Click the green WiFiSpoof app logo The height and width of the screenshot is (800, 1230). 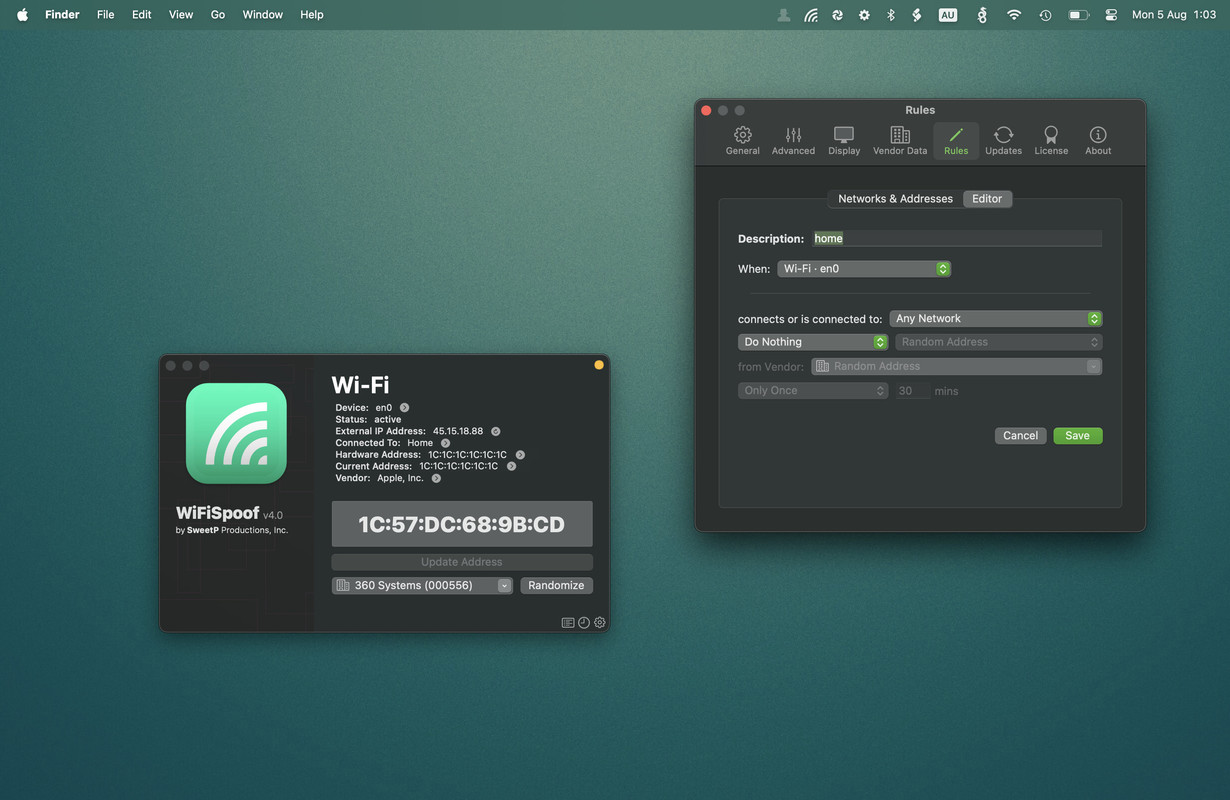(236, 433)
